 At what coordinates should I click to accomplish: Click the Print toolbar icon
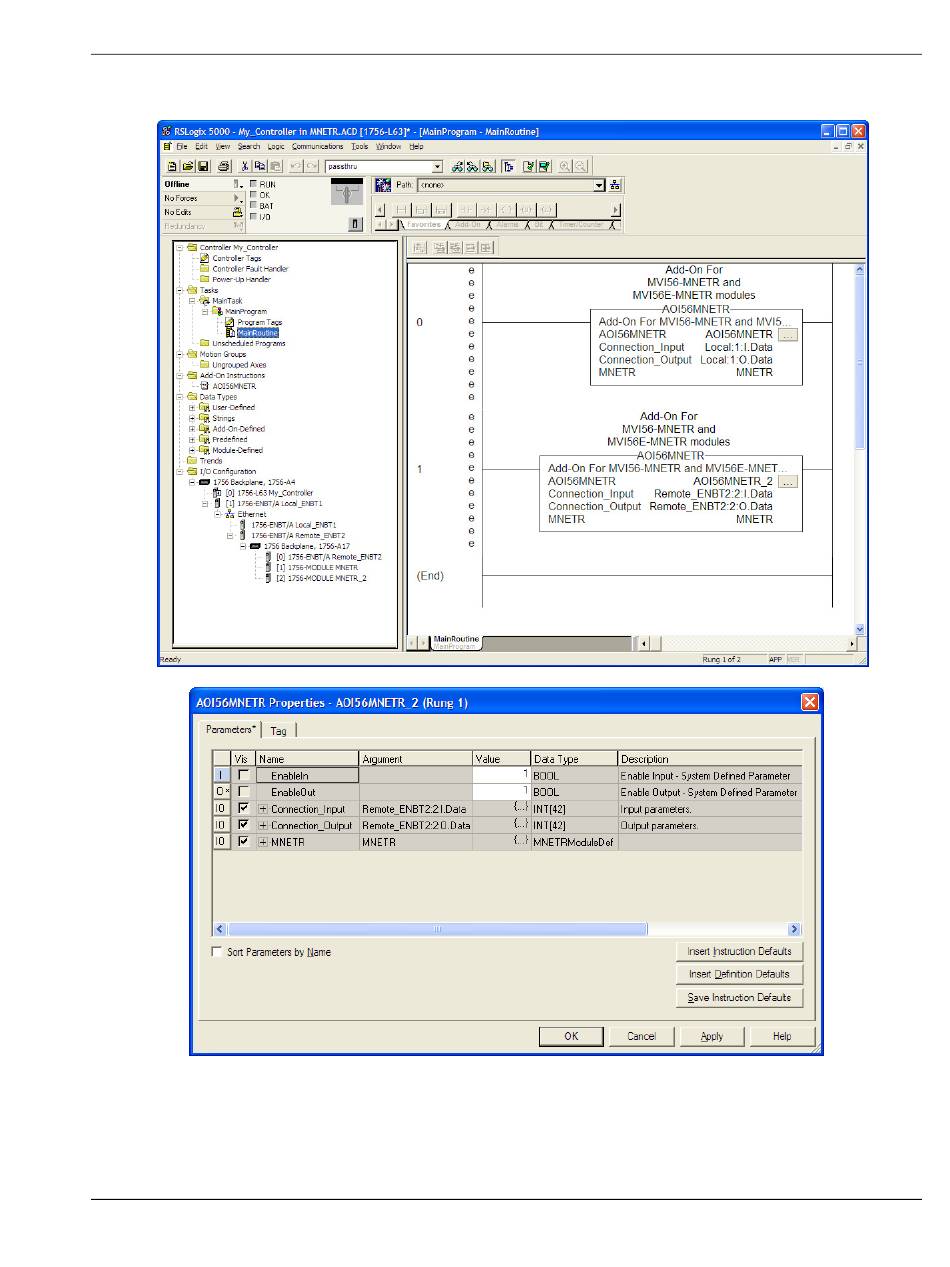click(224, 166)
